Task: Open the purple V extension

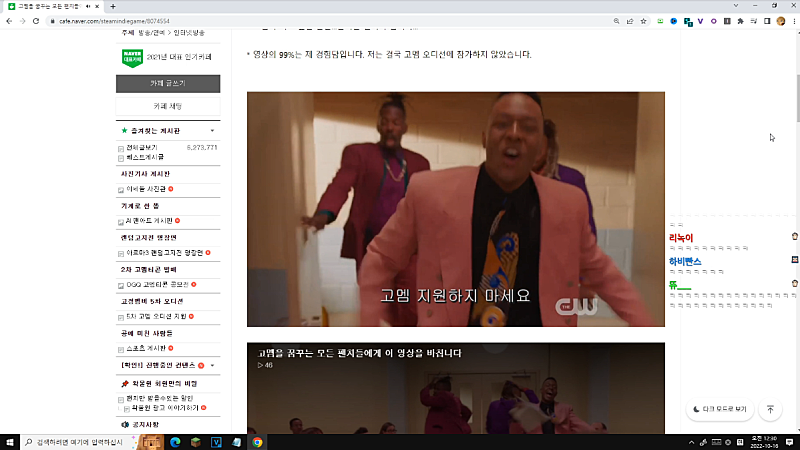Action: point(701,21)
